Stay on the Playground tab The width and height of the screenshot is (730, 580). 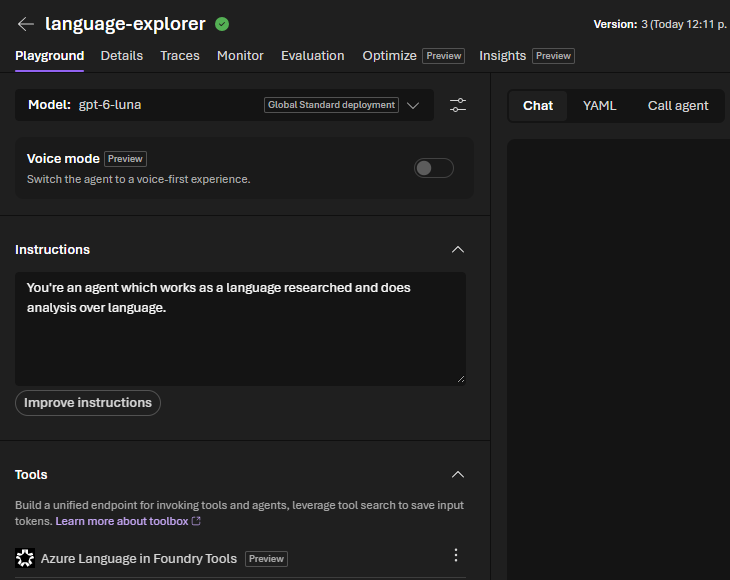click(x=49, y=56)
